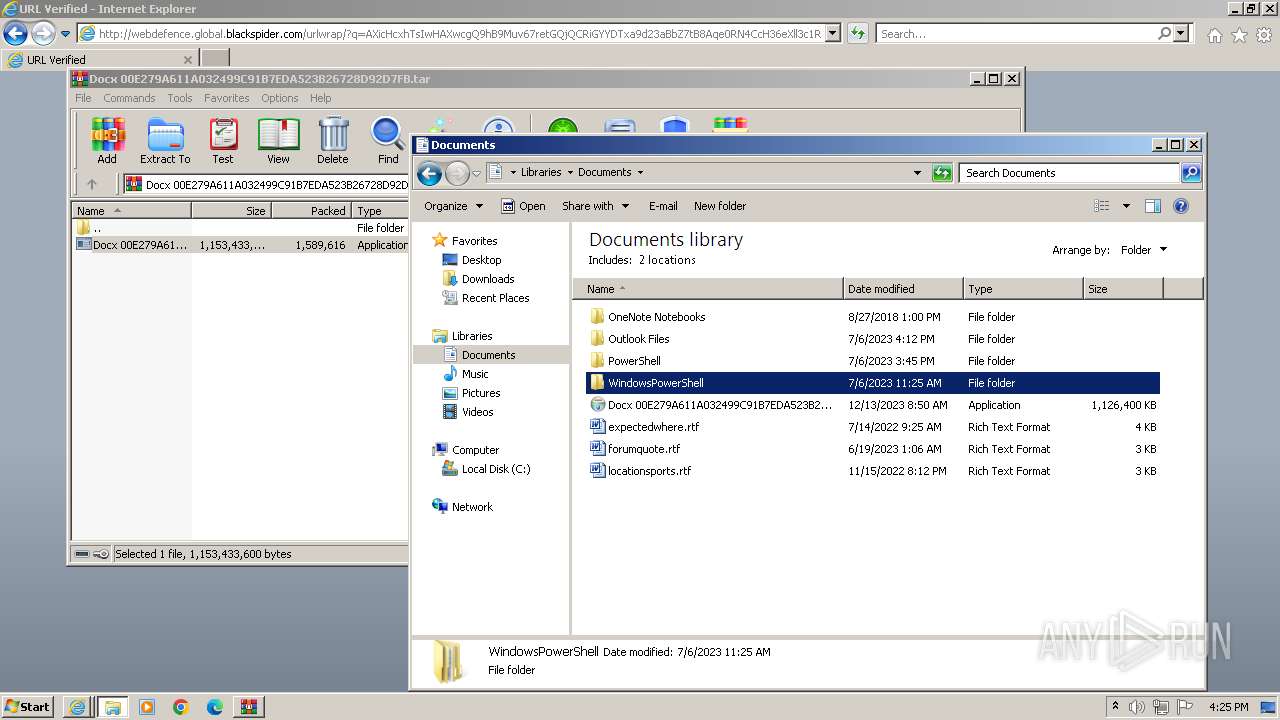
Task: Click WinRAR icon in the taskbar
Action: click(249, 707)
